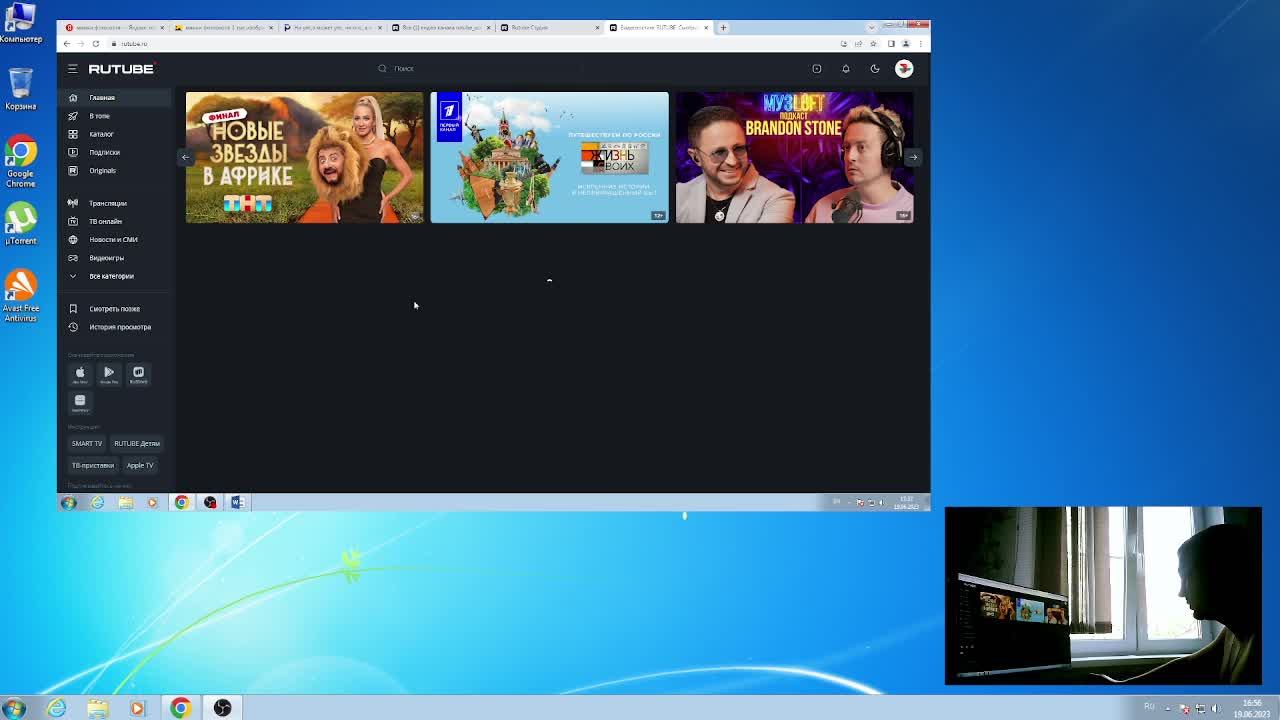Open Internet Explorer from the taskbar
The image size is (1280, 720).
pyautogui.click(x=56, y=708)
